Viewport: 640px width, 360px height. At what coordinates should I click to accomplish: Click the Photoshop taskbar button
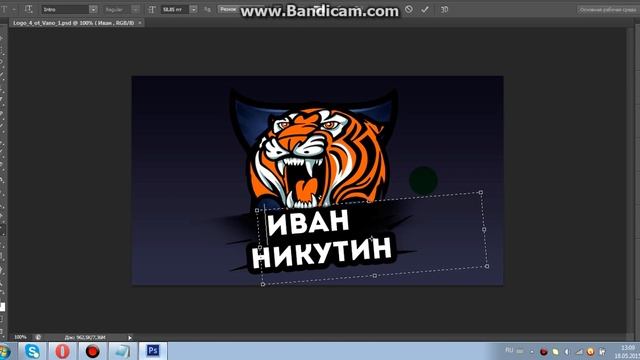click(153, 351)
